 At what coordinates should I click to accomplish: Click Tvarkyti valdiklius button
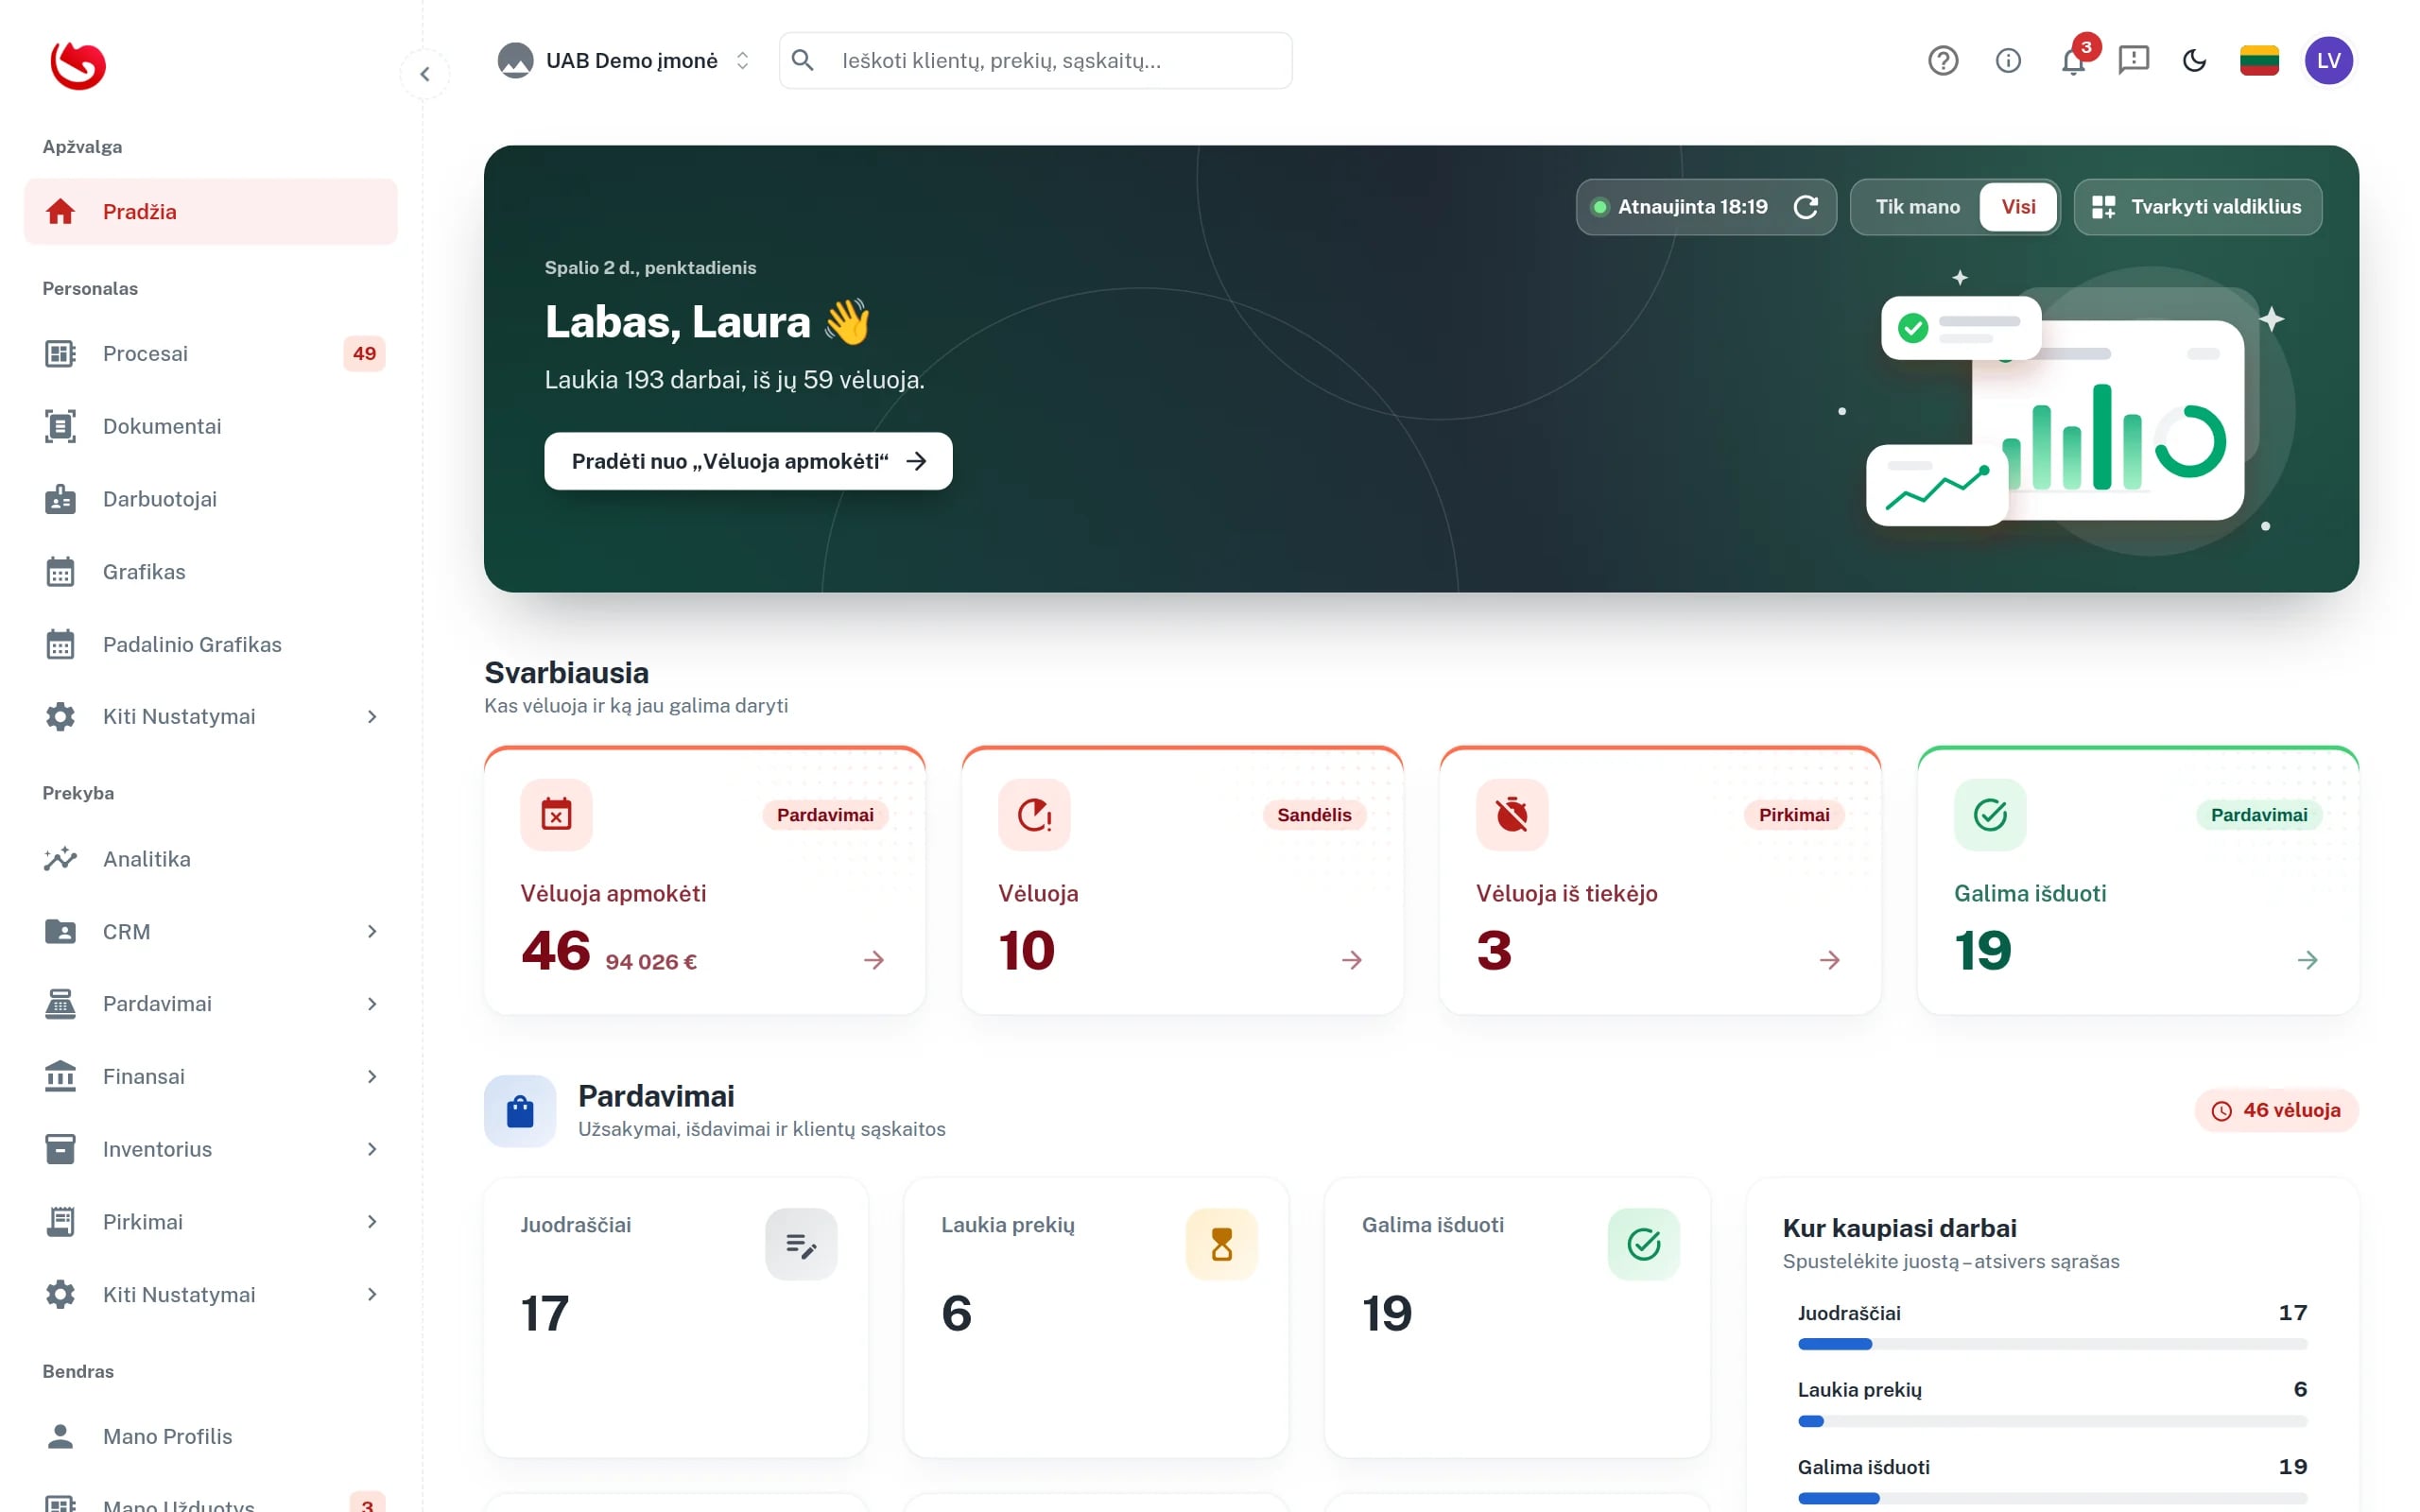2197,207
